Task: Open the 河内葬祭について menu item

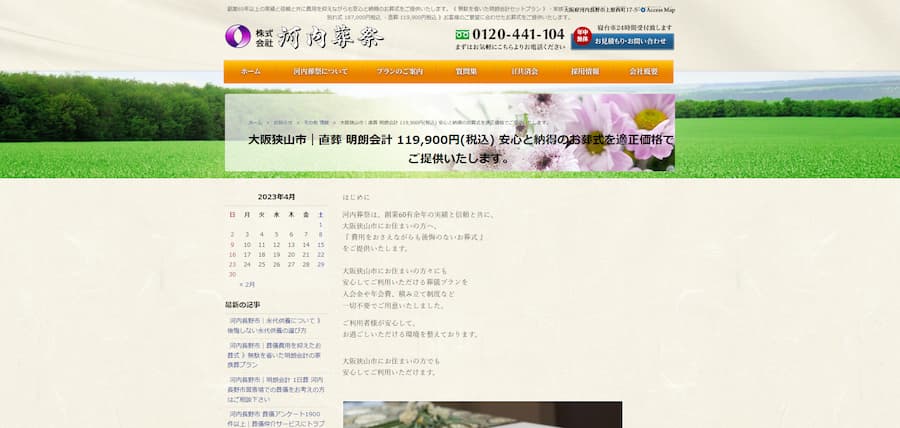Action: coord(320,72)
